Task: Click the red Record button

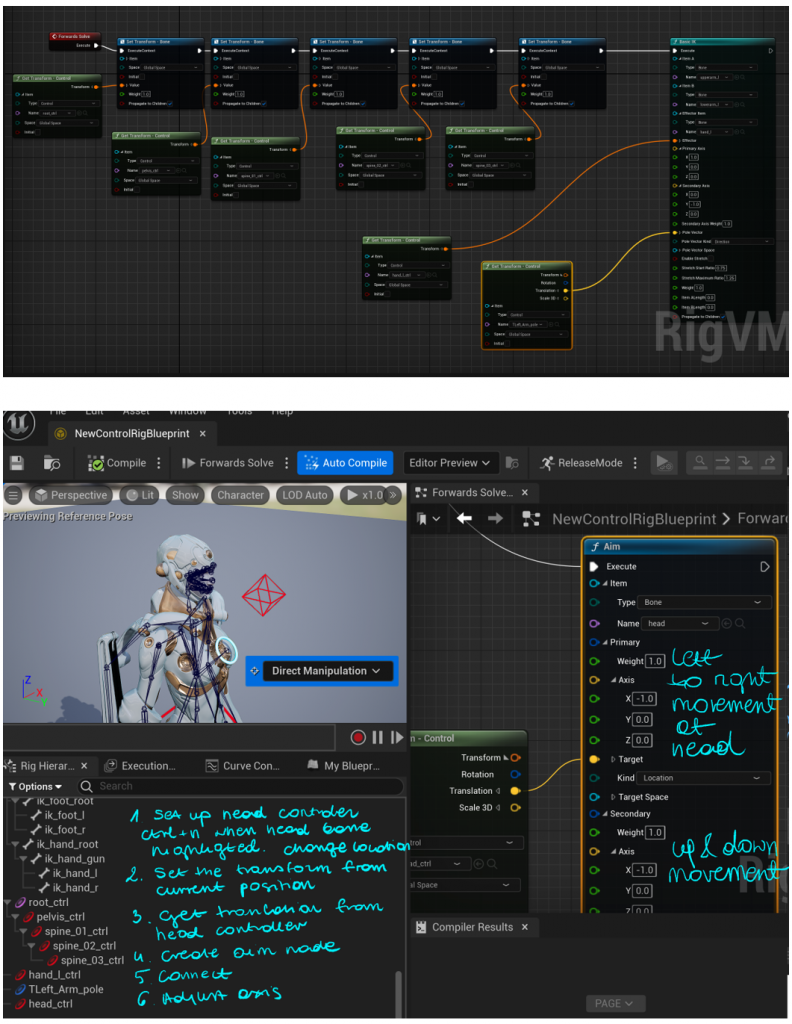Action: [x=358, y=737]
